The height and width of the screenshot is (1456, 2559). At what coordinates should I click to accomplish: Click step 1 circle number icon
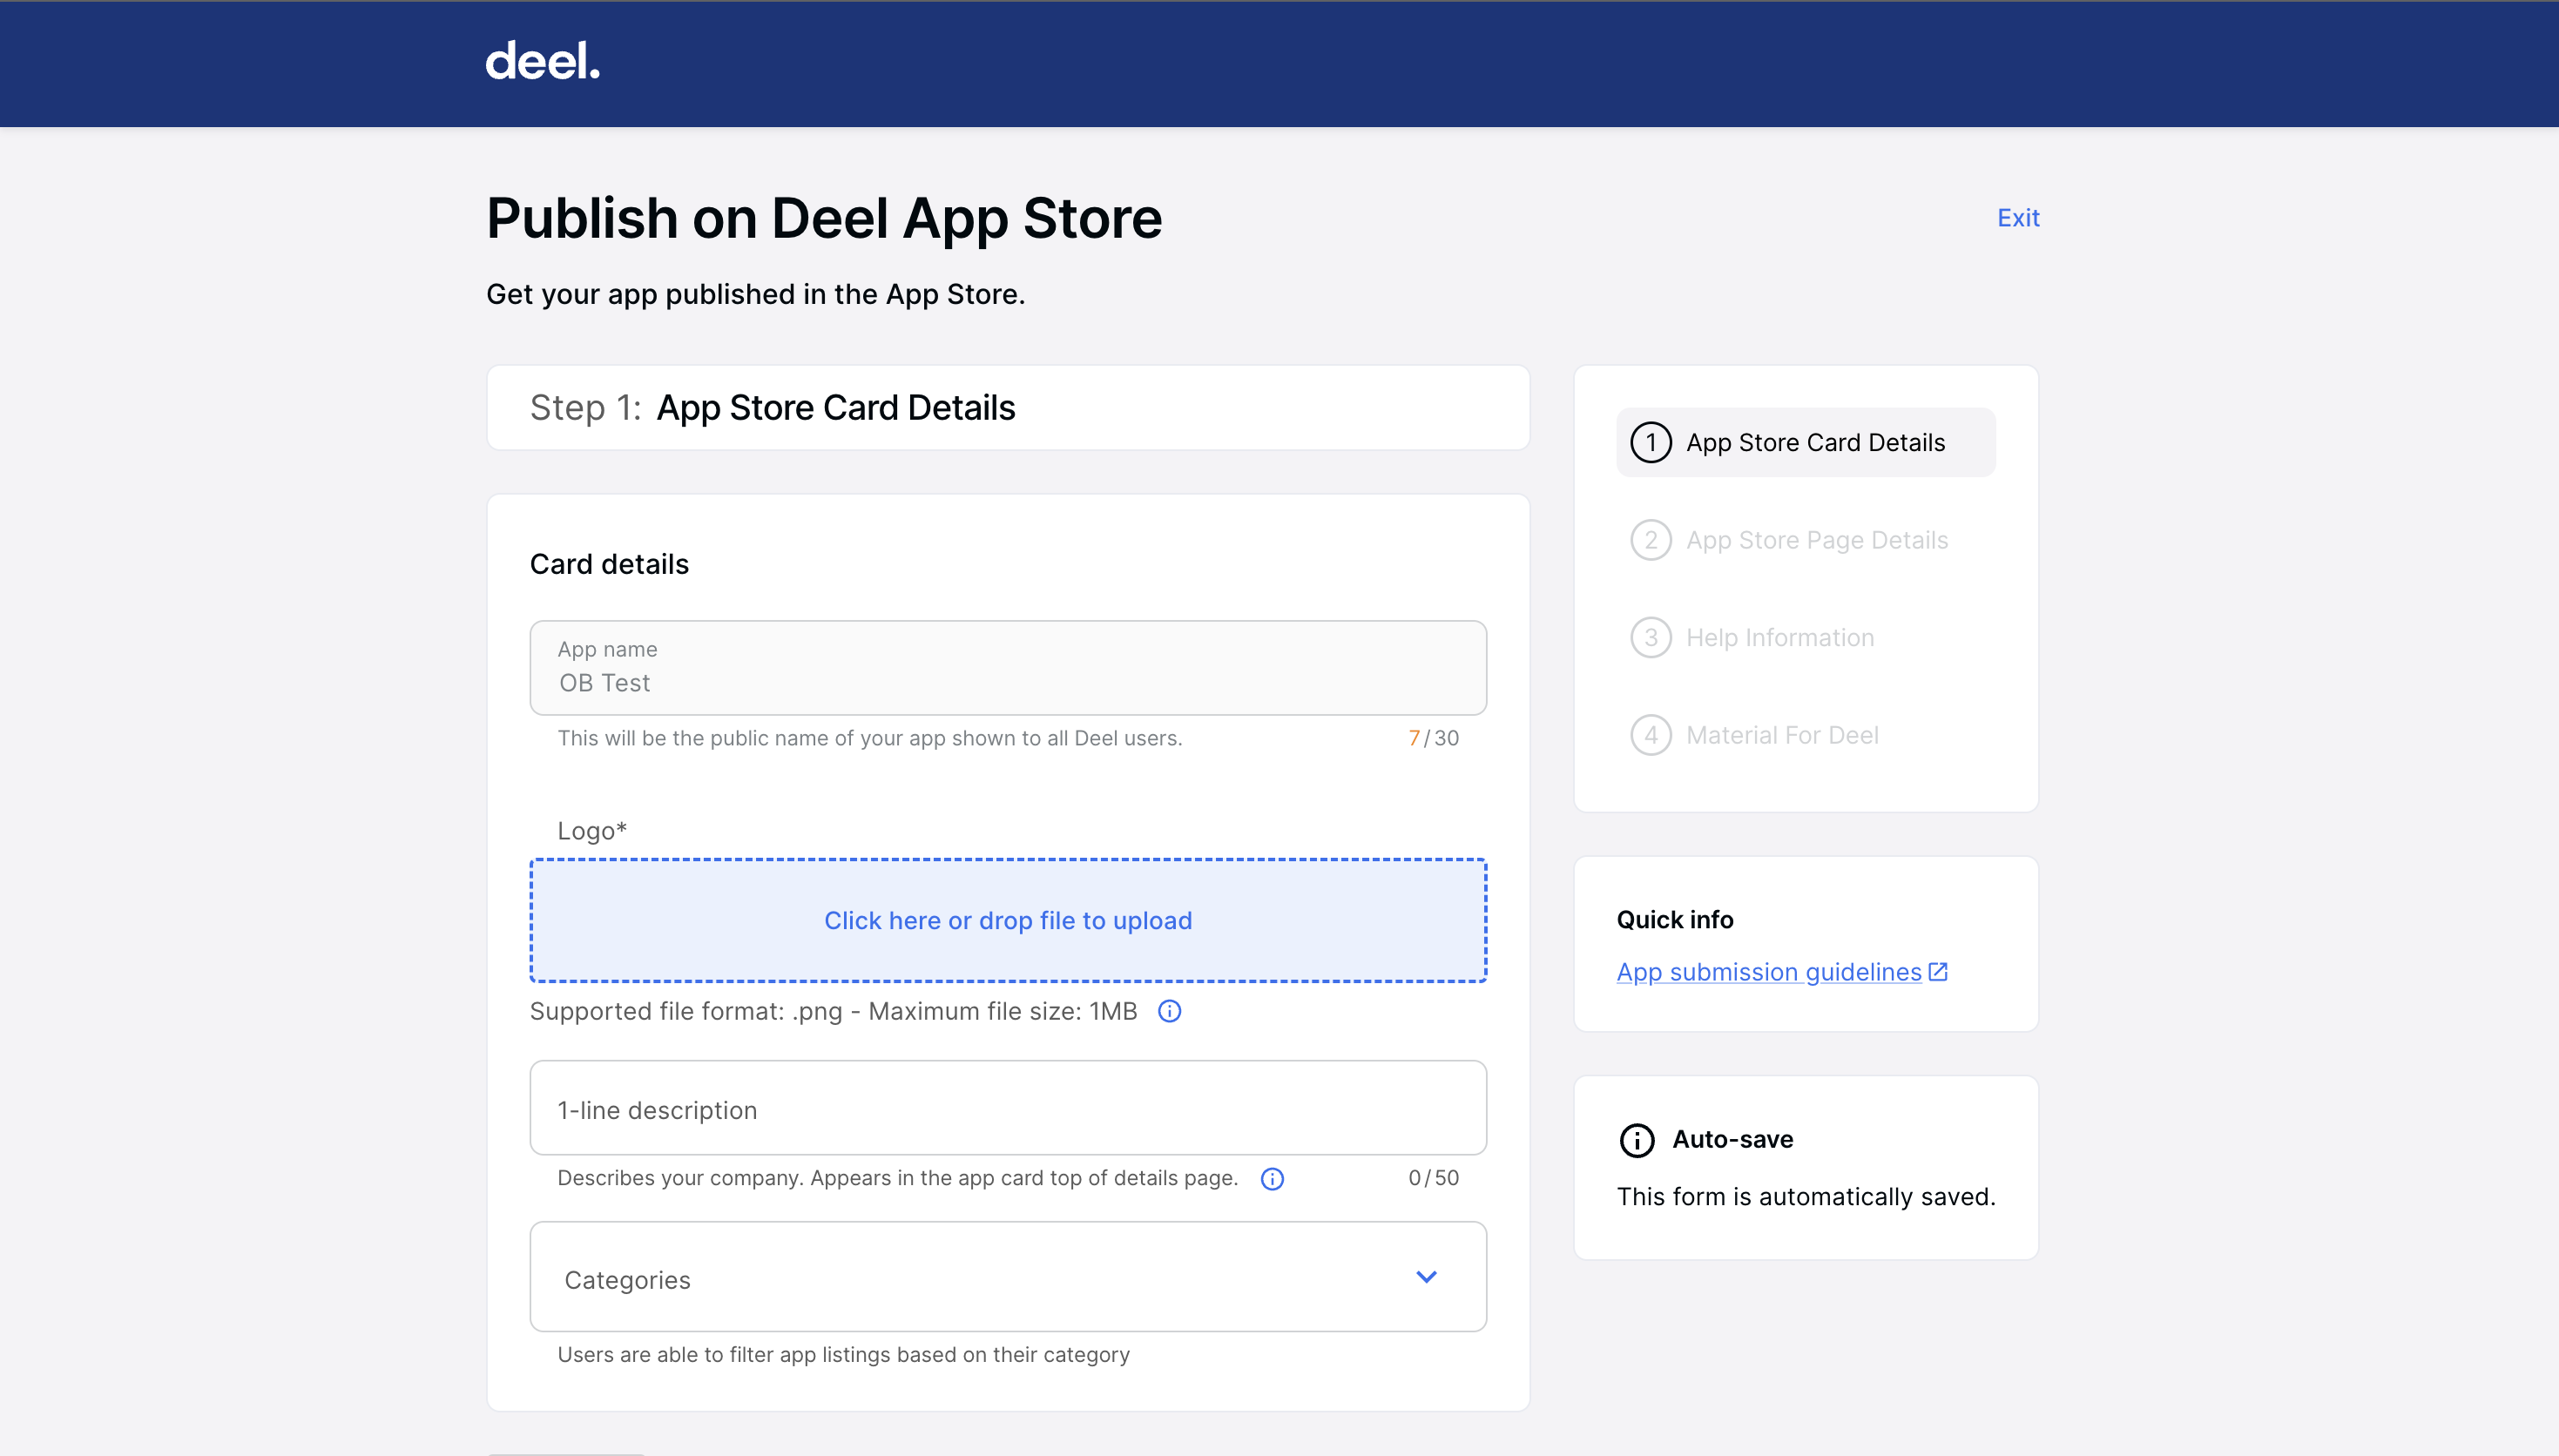click(x=1651, y=443)
